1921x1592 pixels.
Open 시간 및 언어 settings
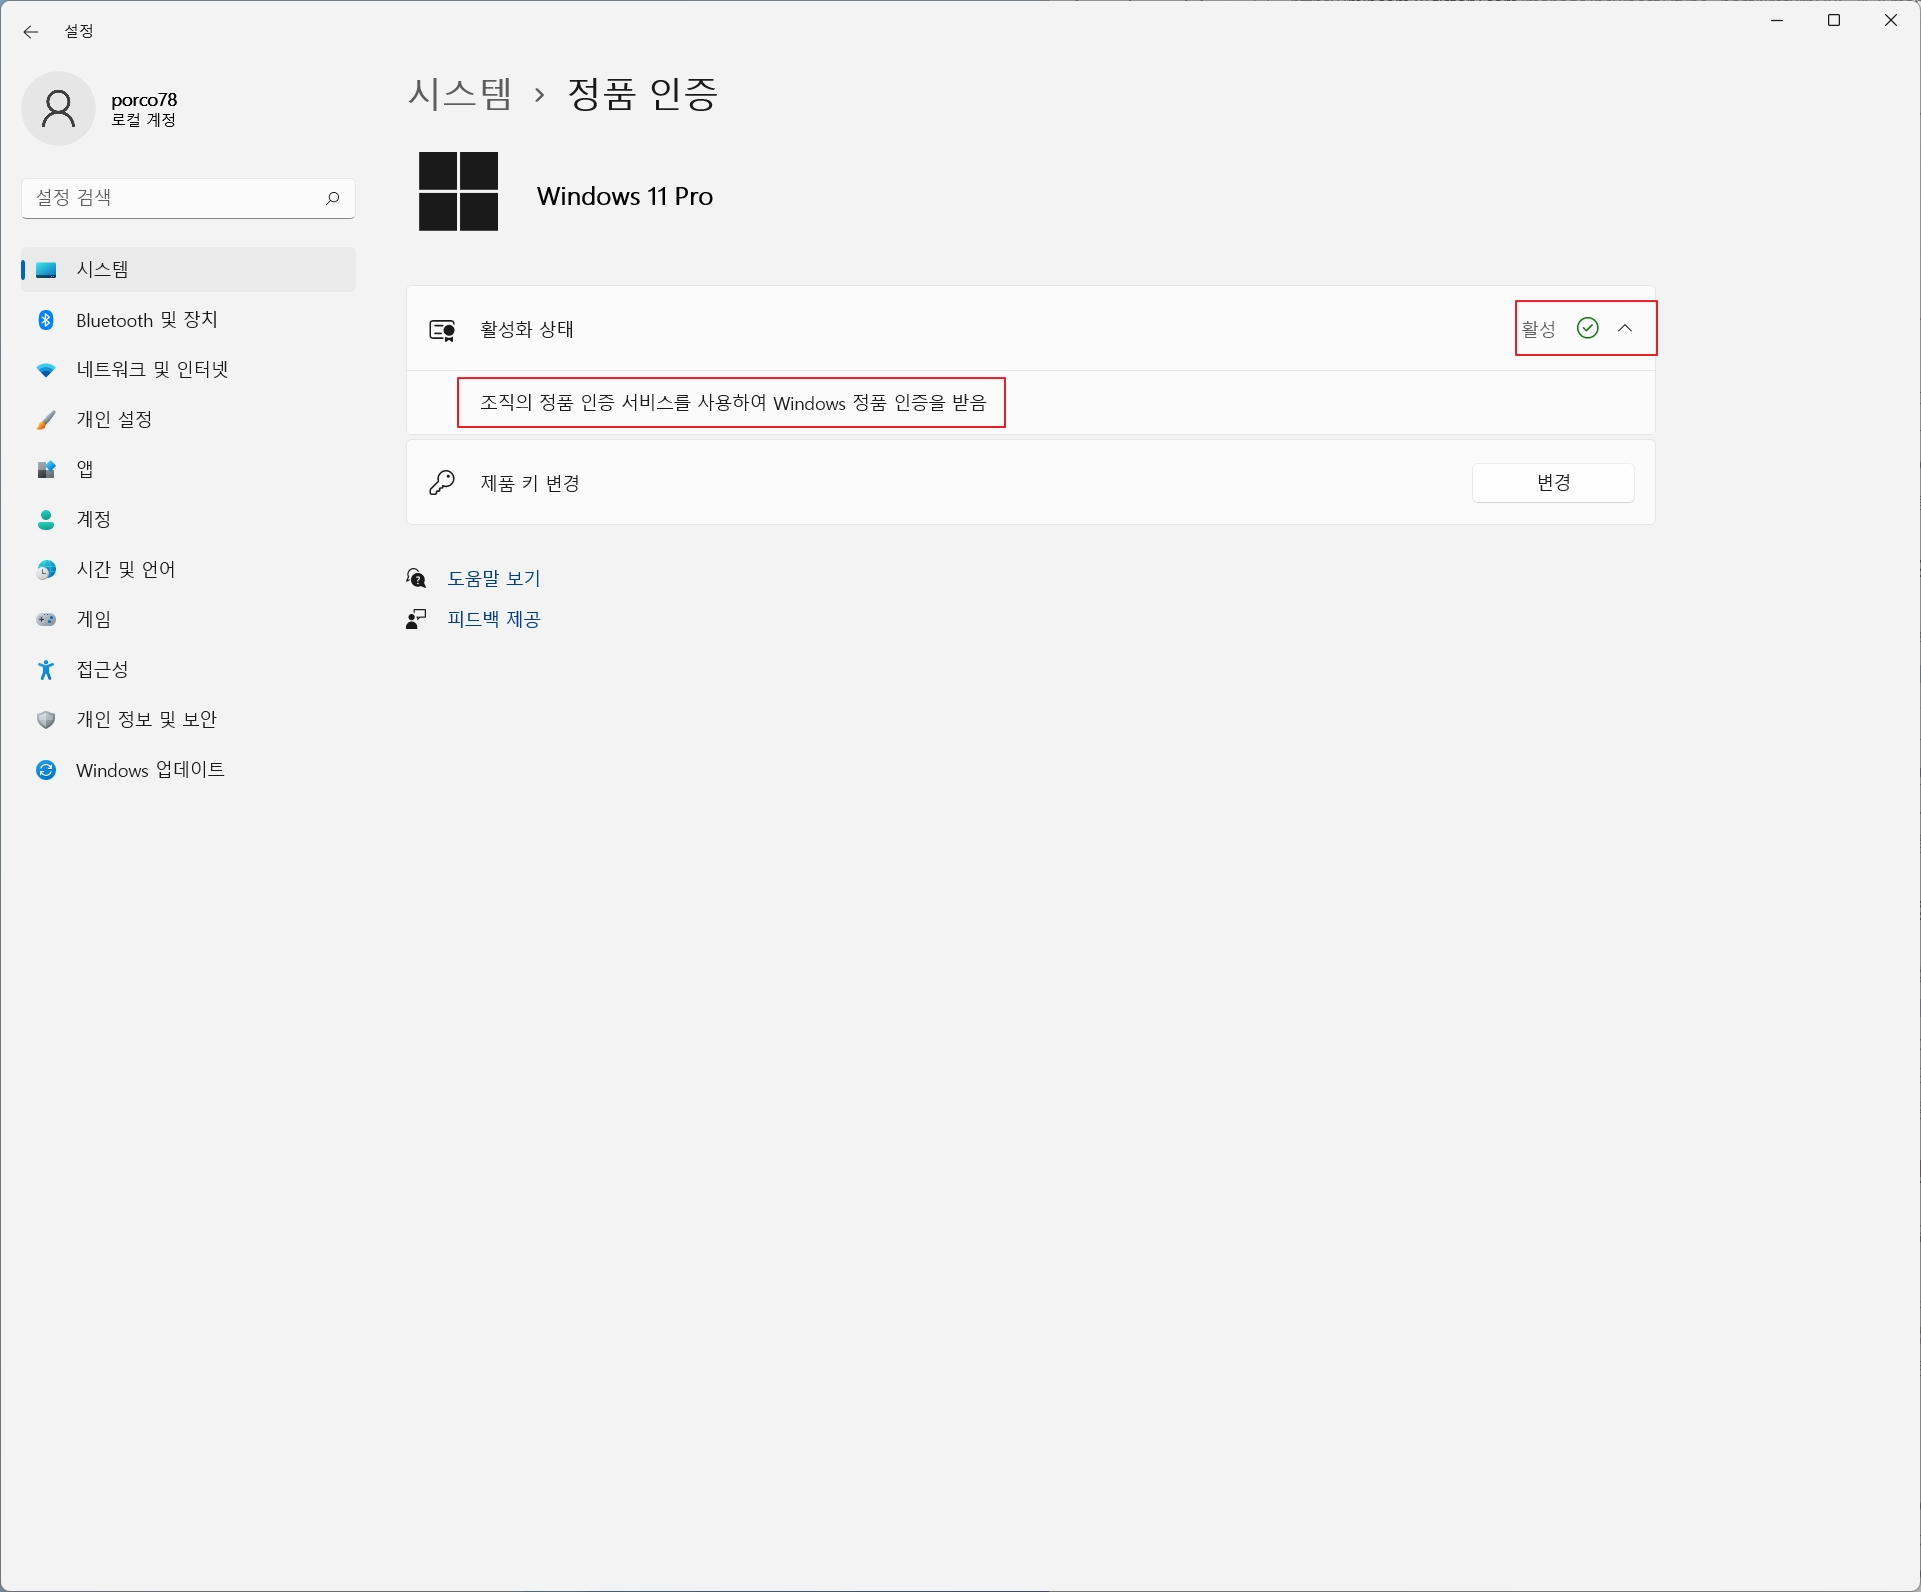(188, 570)
